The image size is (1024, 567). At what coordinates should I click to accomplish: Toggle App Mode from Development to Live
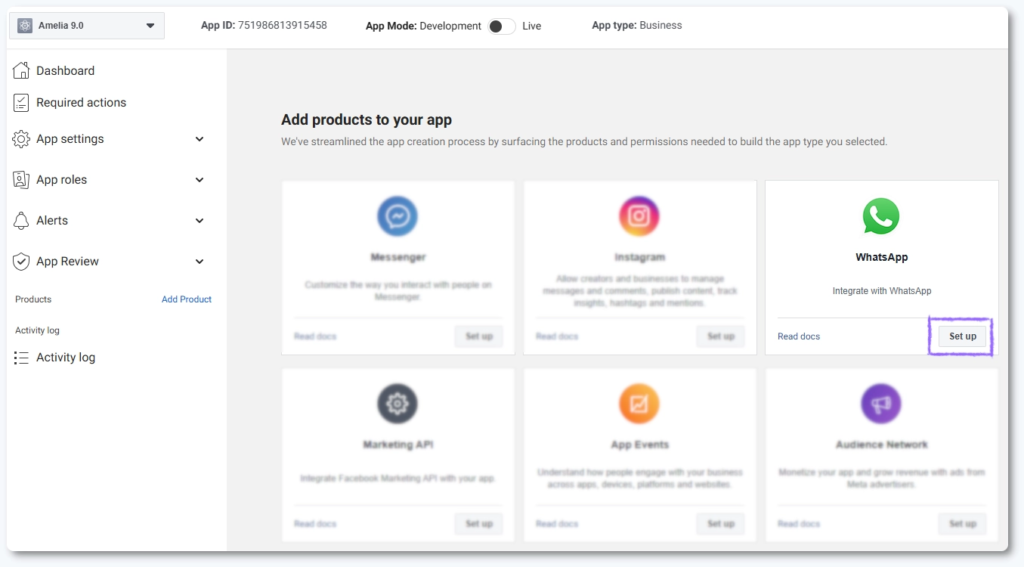click(x=501, y=26)
